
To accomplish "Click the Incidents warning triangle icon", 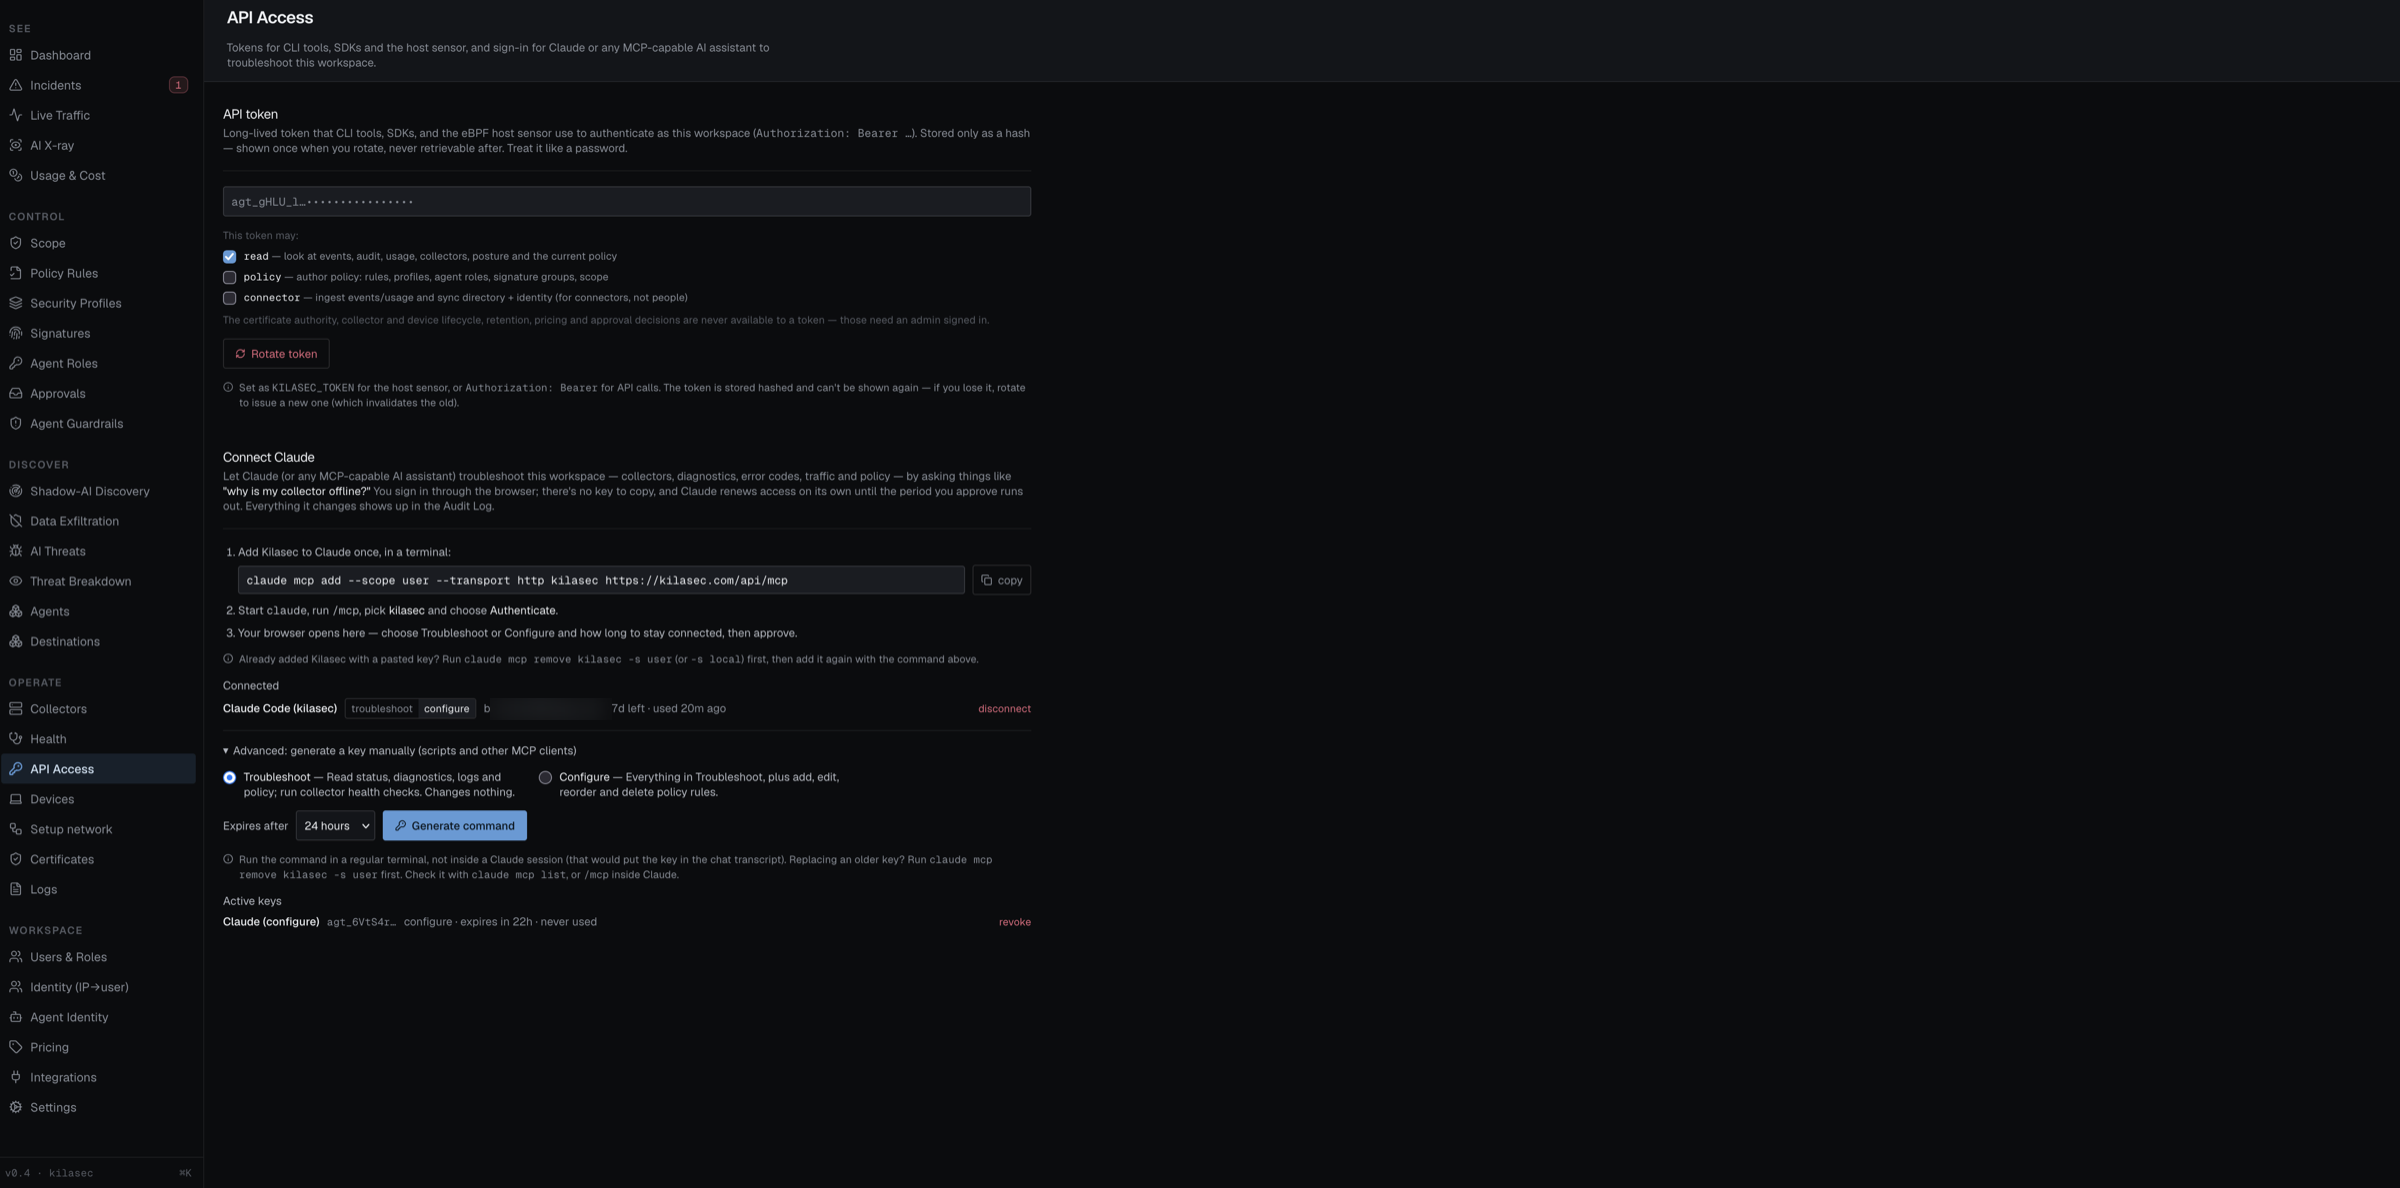I will [x=16, y=85].
